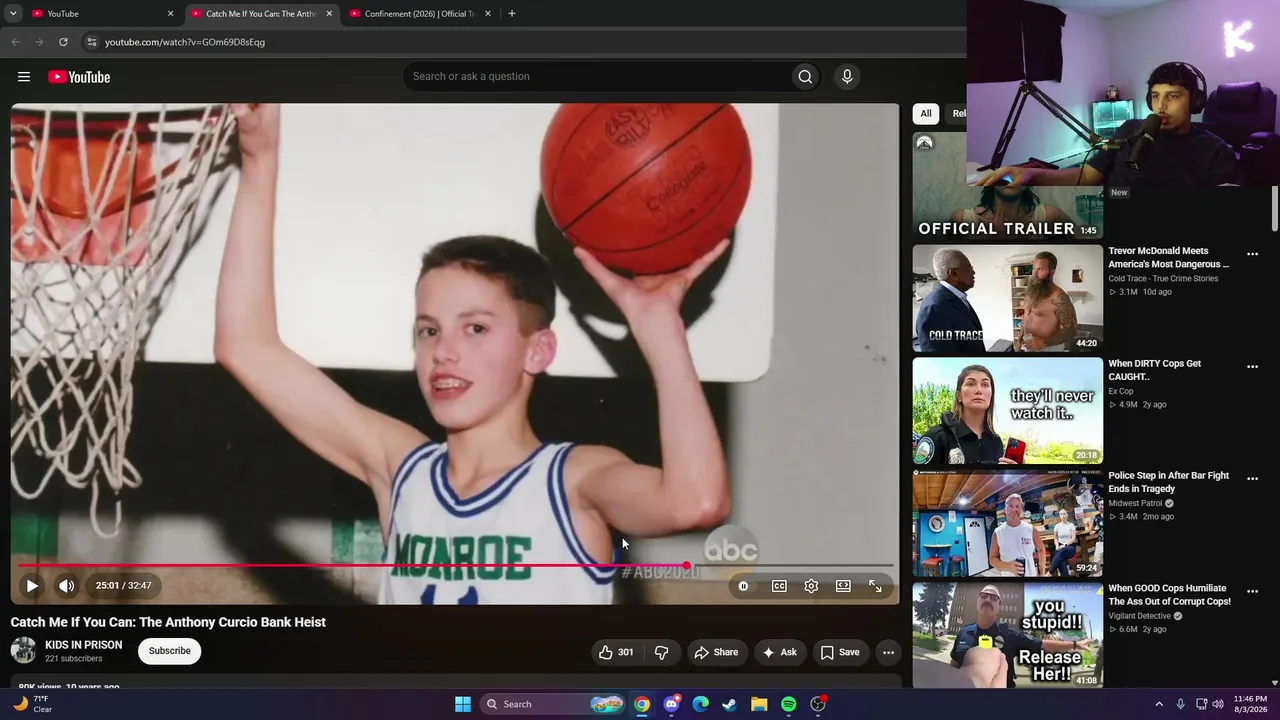Open Discord from the taskbar

click(x=671, y=704)
